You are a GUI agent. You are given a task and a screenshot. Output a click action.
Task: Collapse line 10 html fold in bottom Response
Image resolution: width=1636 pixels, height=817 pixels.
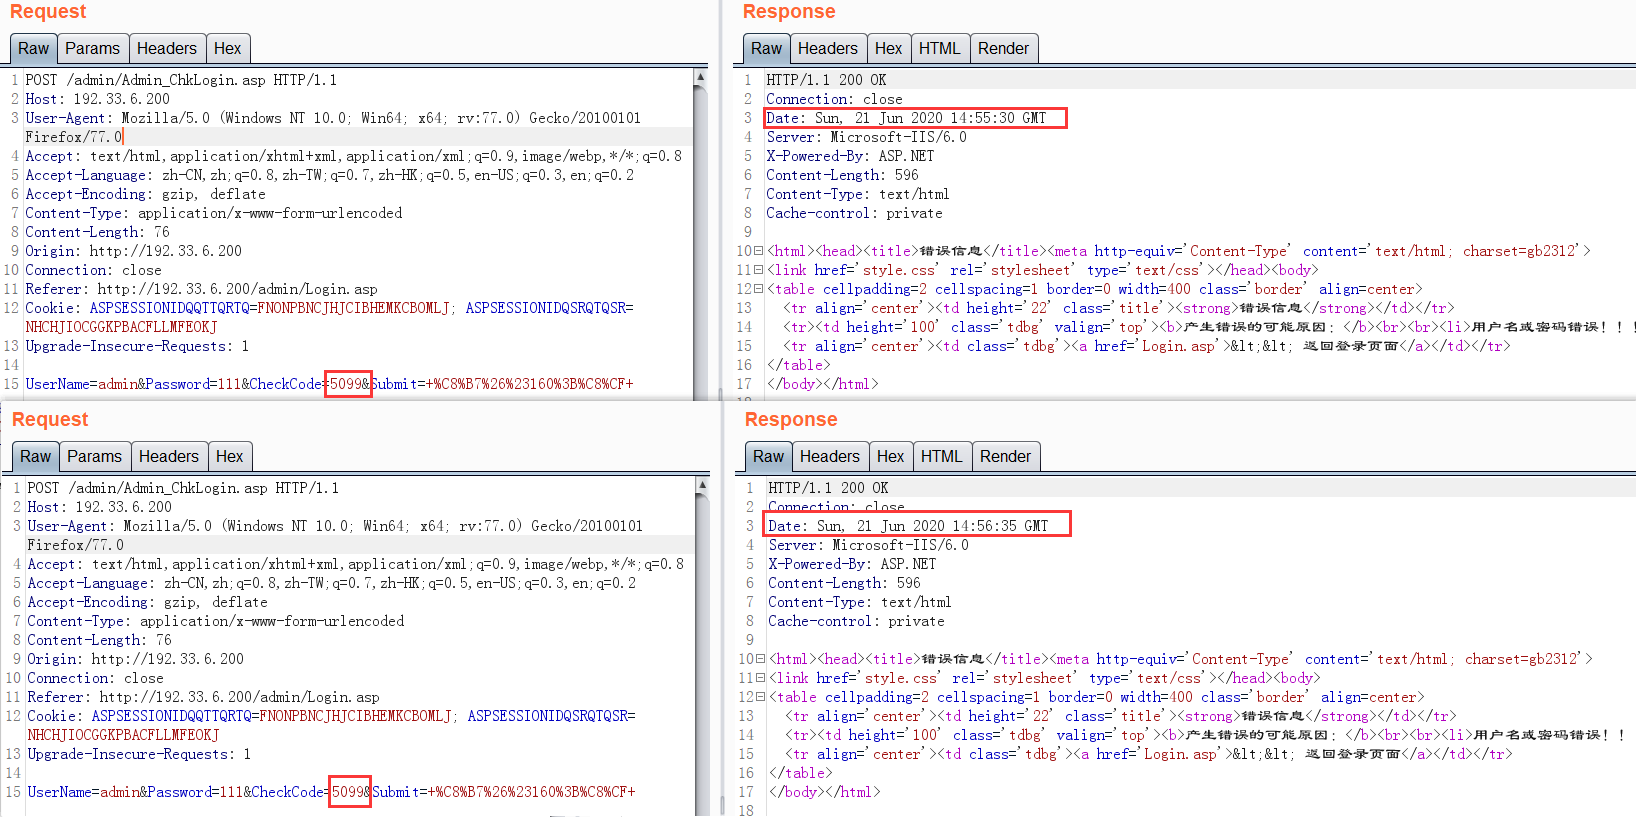760,660
